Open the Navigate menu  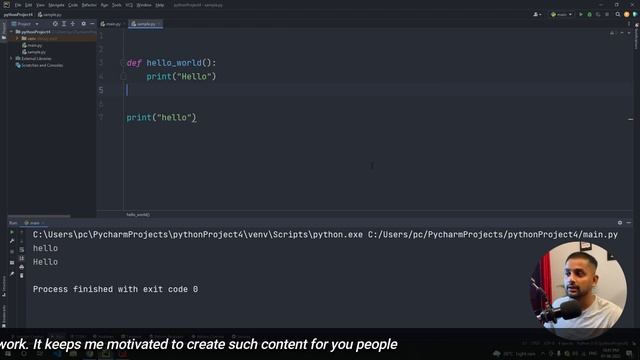(x=56, y=5)
